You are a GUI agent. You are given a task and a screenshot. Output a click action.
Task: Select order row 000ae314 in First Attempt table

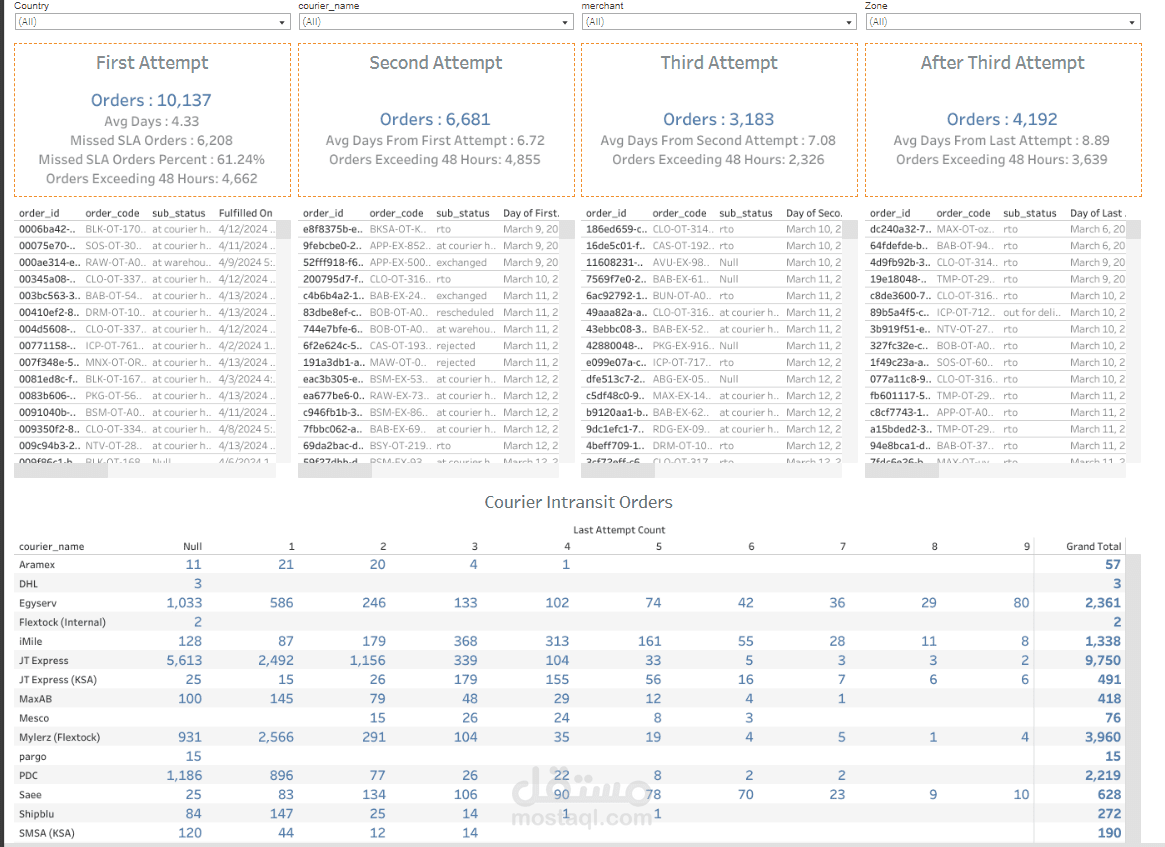tap(146, 262)
